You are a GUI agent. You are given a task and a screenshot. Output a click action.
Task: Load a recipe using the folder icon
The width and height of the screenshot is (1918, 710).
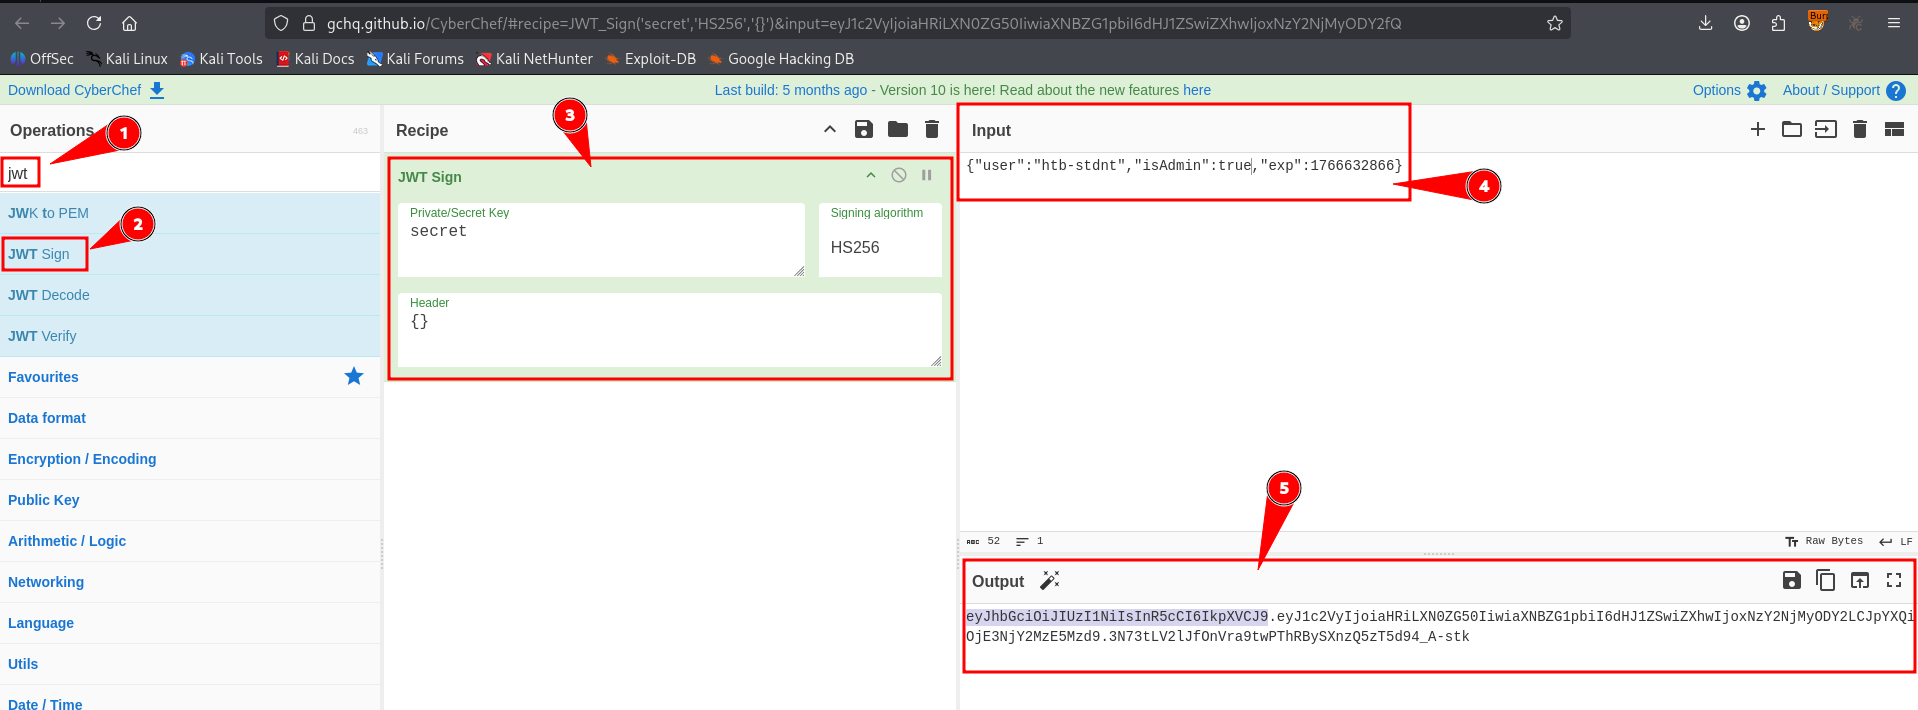pos(898,129)
